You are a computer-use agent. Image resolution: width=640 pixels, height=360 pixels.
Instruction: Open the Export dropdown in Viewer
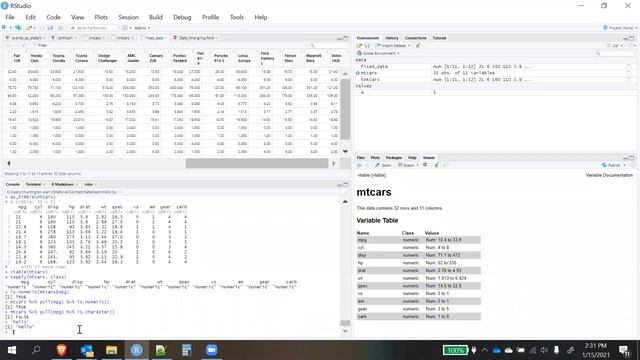408,165
